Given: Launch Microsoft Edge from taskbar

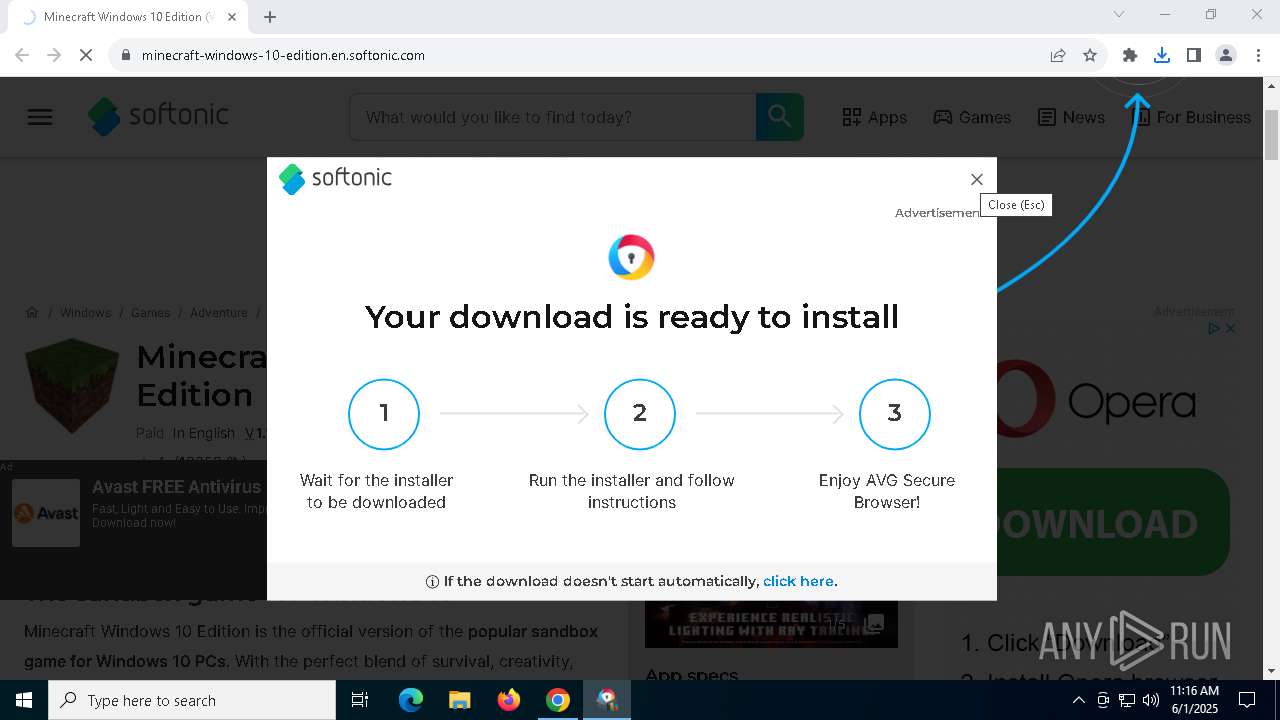Looking at the screenshot, I should 411,700.
